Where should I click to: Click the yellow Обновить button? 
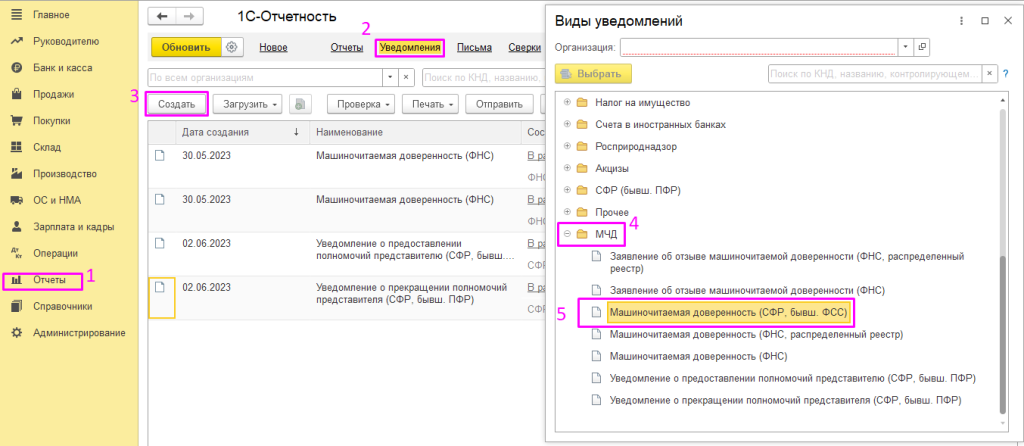point(186,48)
